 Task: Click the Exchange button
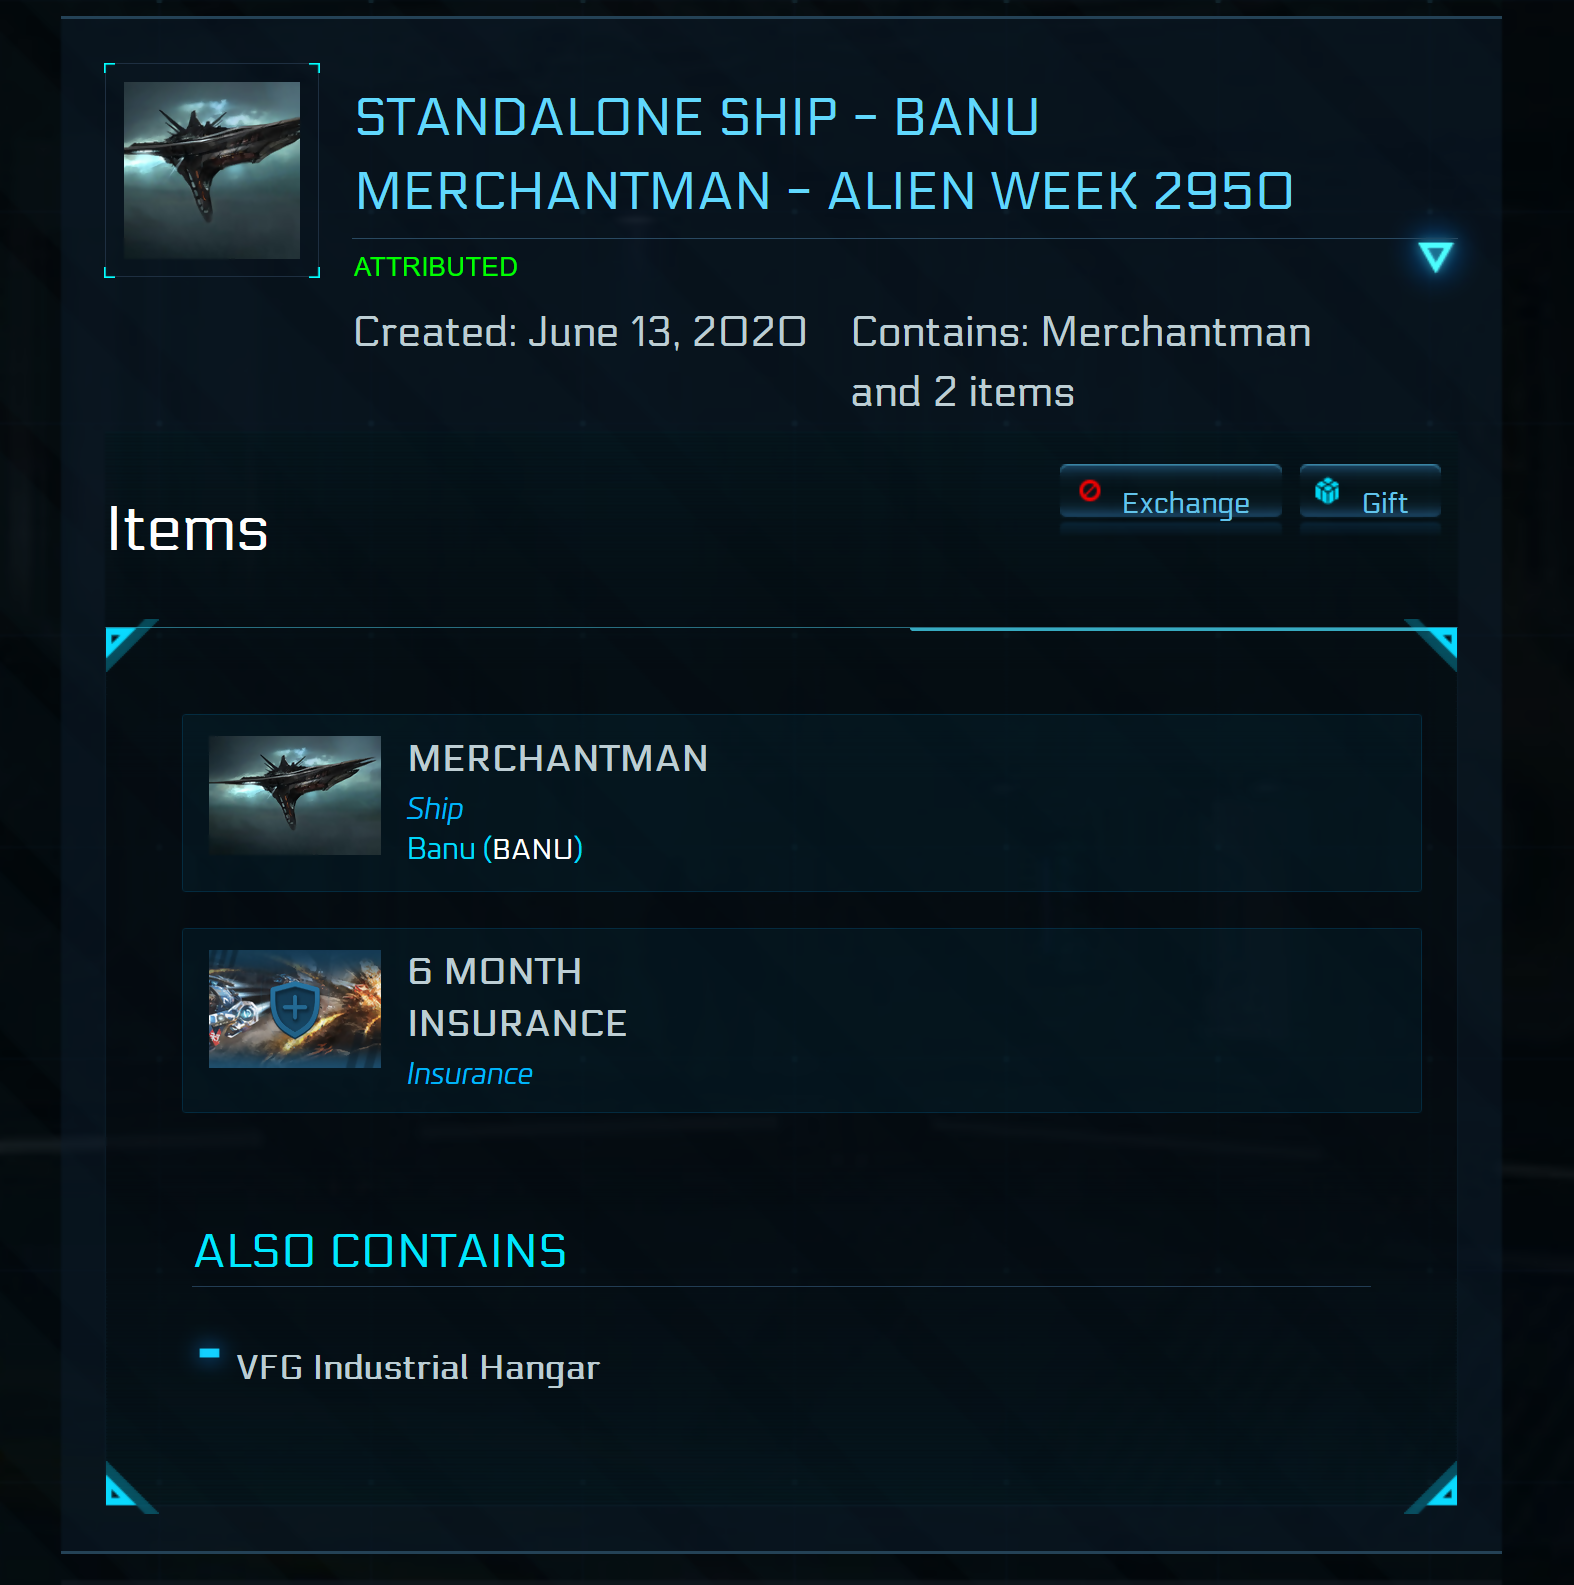pos(1170,494)
